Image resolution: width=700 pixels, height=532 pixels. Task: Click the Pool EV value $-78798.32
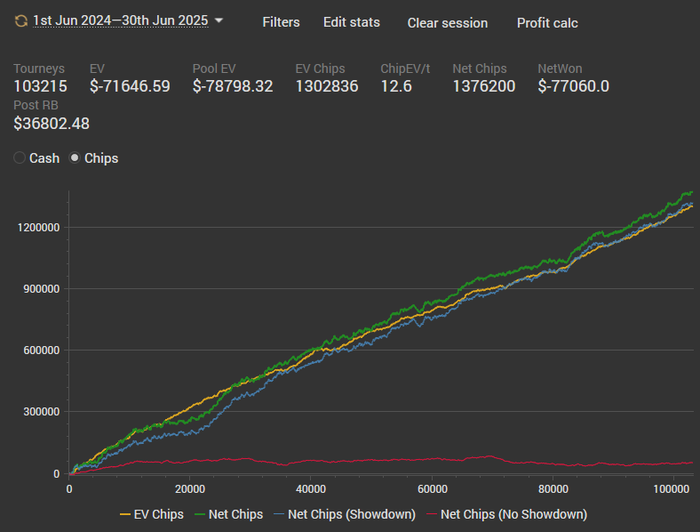click(x=233, y=86)
